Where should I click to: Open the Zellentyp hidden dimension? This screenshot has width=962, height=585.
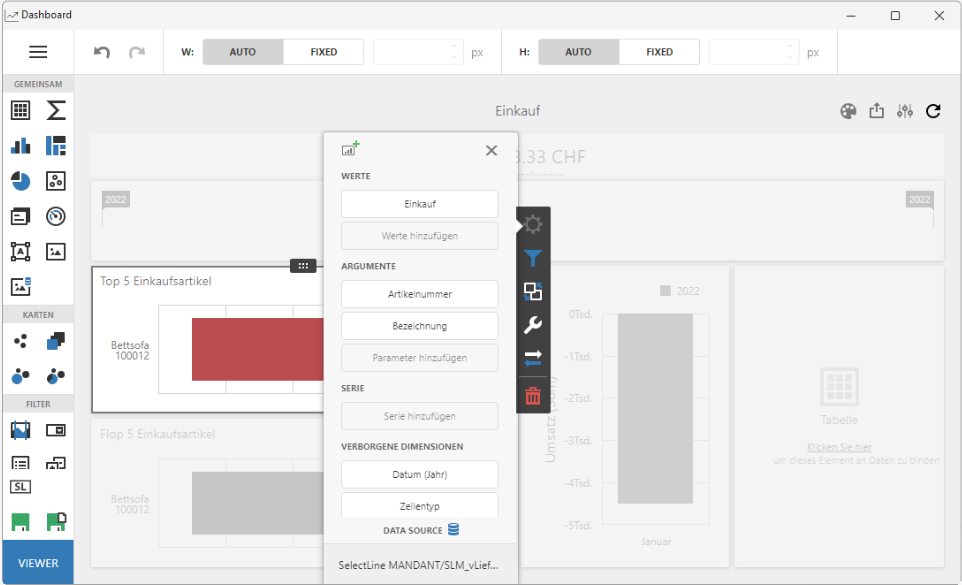(420, 506)
